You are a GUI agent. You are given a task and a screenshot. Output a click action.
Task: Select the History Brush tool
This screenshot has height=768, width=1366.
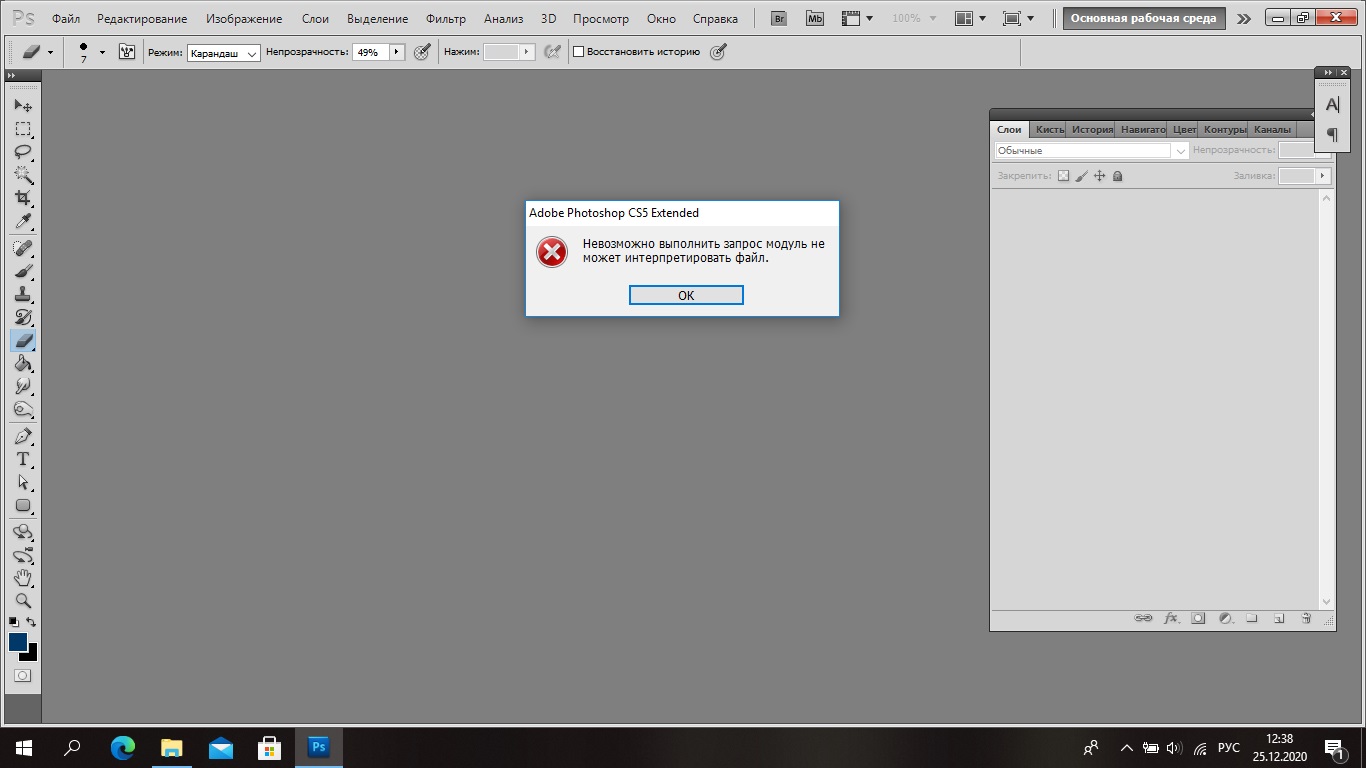[x=23, y=317]
